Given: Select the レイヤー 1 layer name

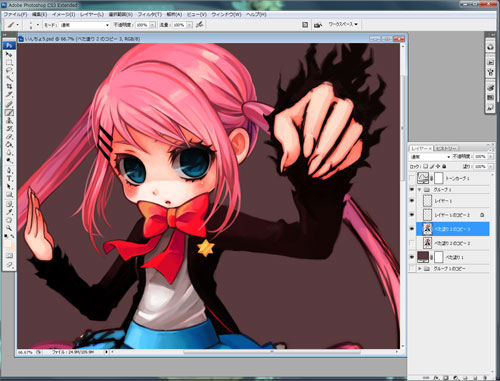Looking at the screenshot, I should (443, 201).
